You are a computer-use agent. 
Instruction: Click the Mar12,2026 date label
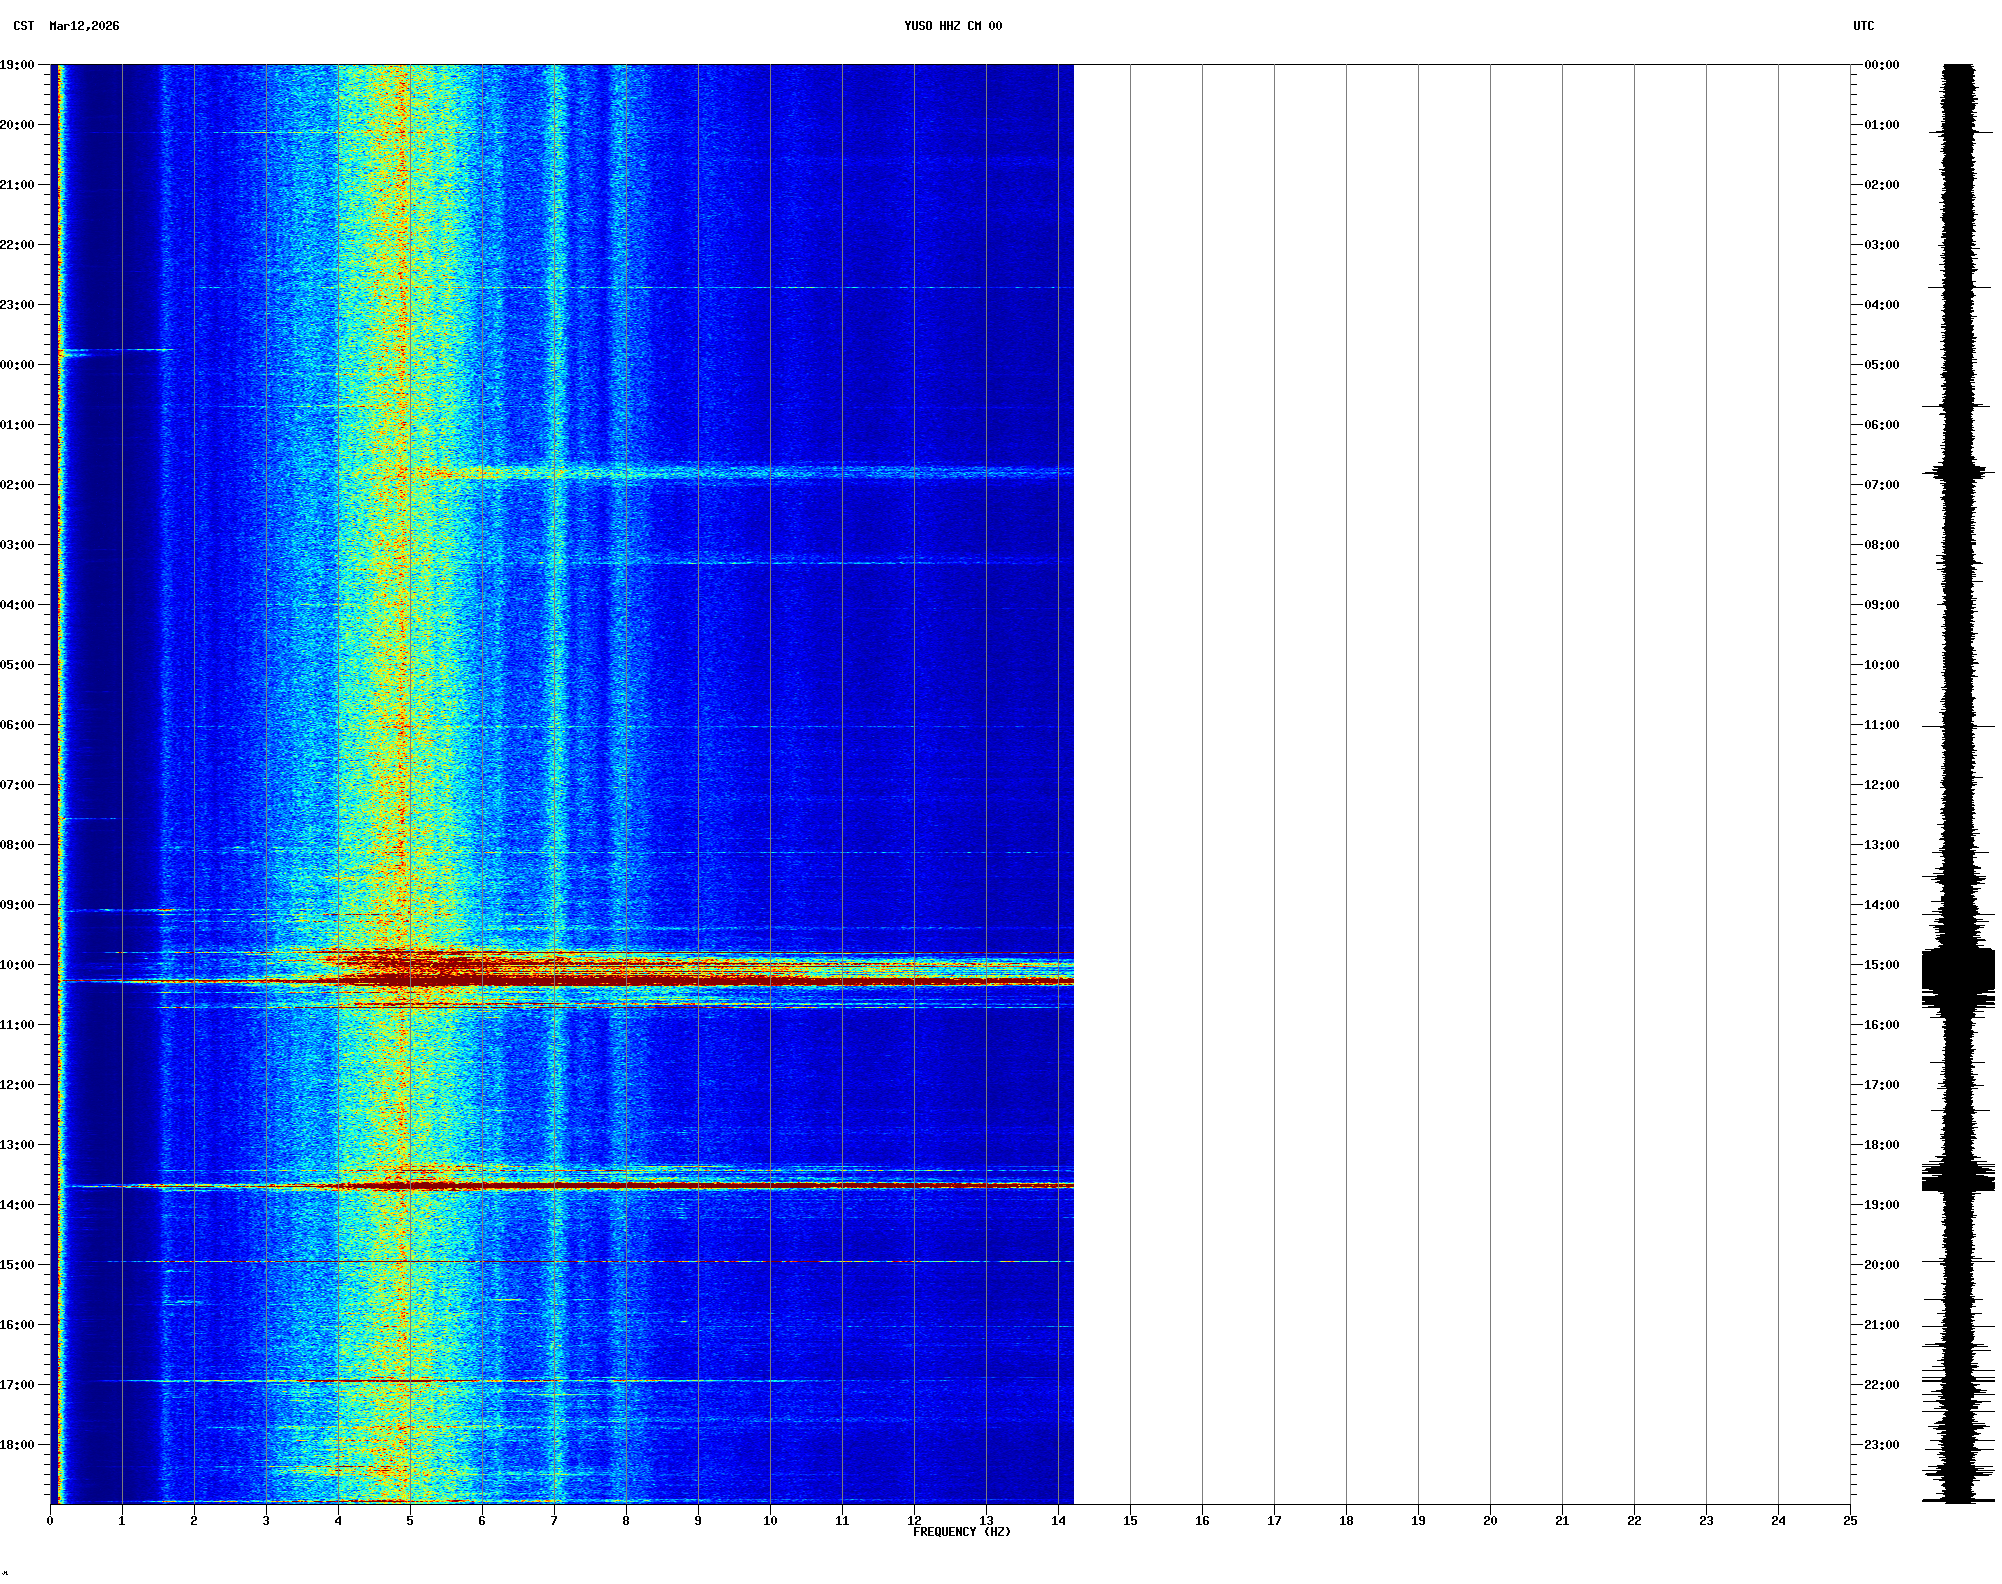click(84, 26)
